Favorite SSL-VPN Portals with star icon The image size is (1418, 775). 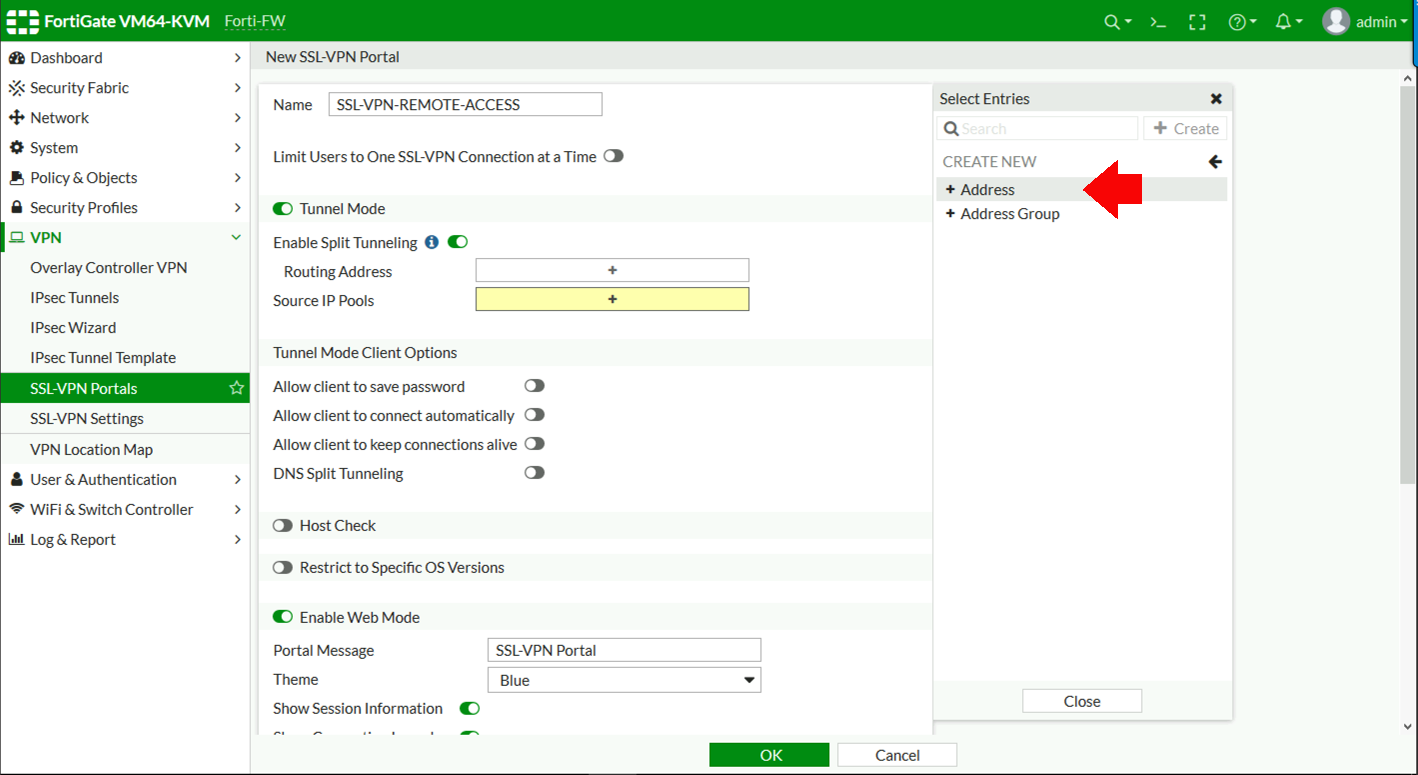[x=237, y=388]
